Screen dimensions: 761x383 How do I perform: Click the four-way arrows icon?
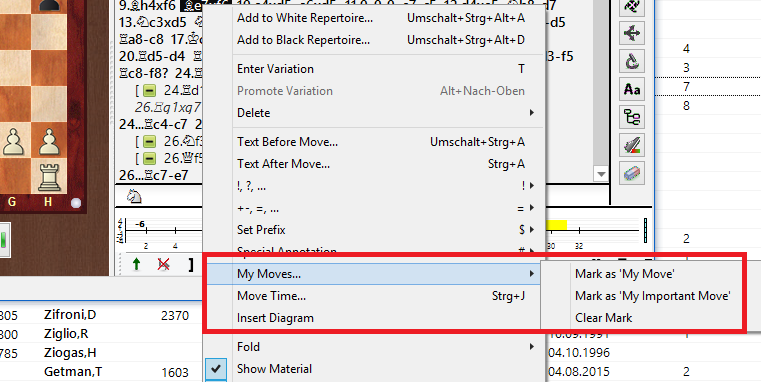631,33
